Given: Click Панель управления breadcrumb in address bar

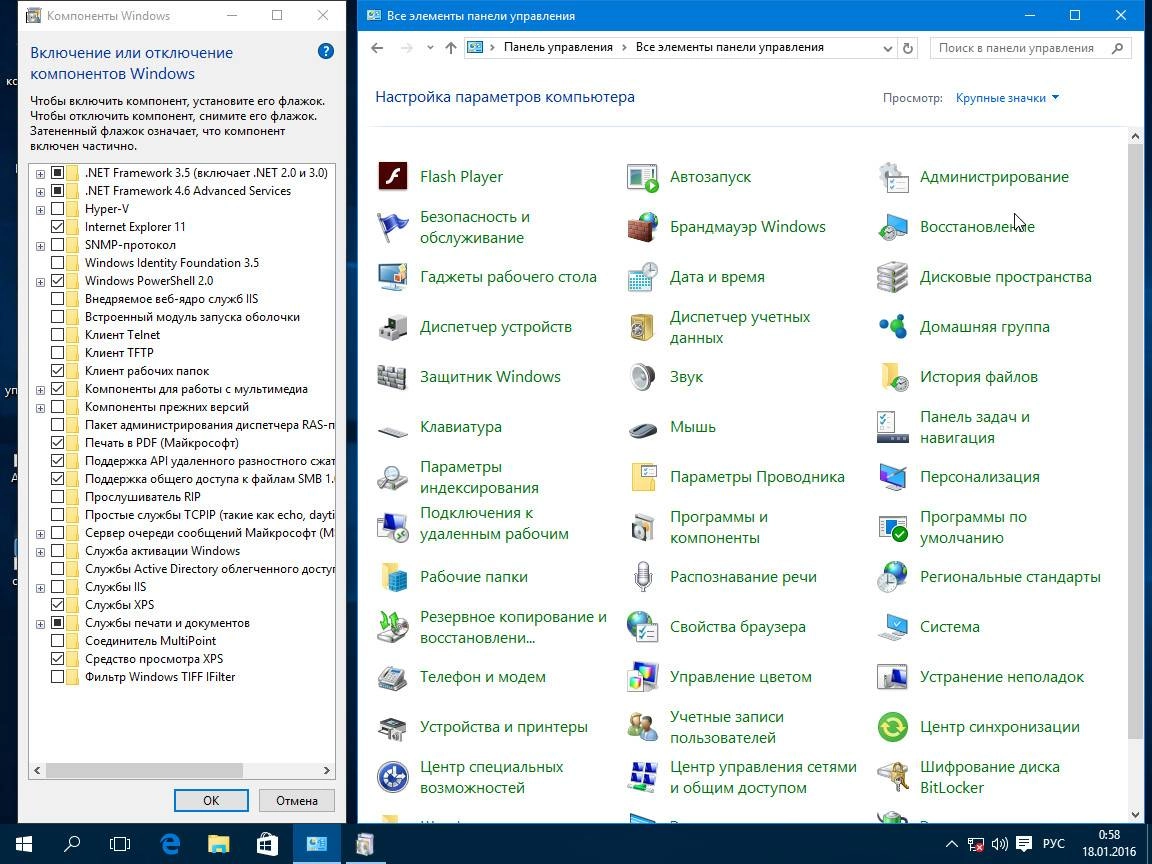Looking at the screenshot, I should coord(558,47).
